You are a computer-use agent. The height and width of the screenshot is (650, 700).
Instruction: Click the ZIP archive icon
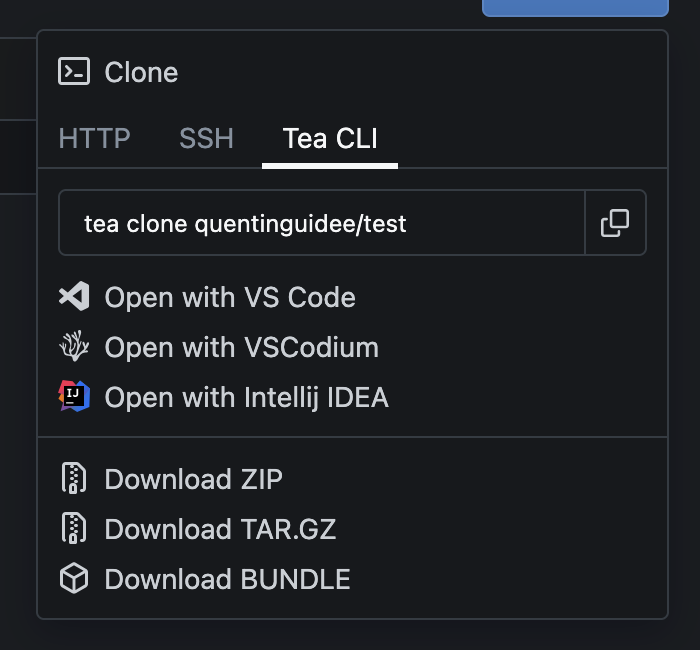74,478
